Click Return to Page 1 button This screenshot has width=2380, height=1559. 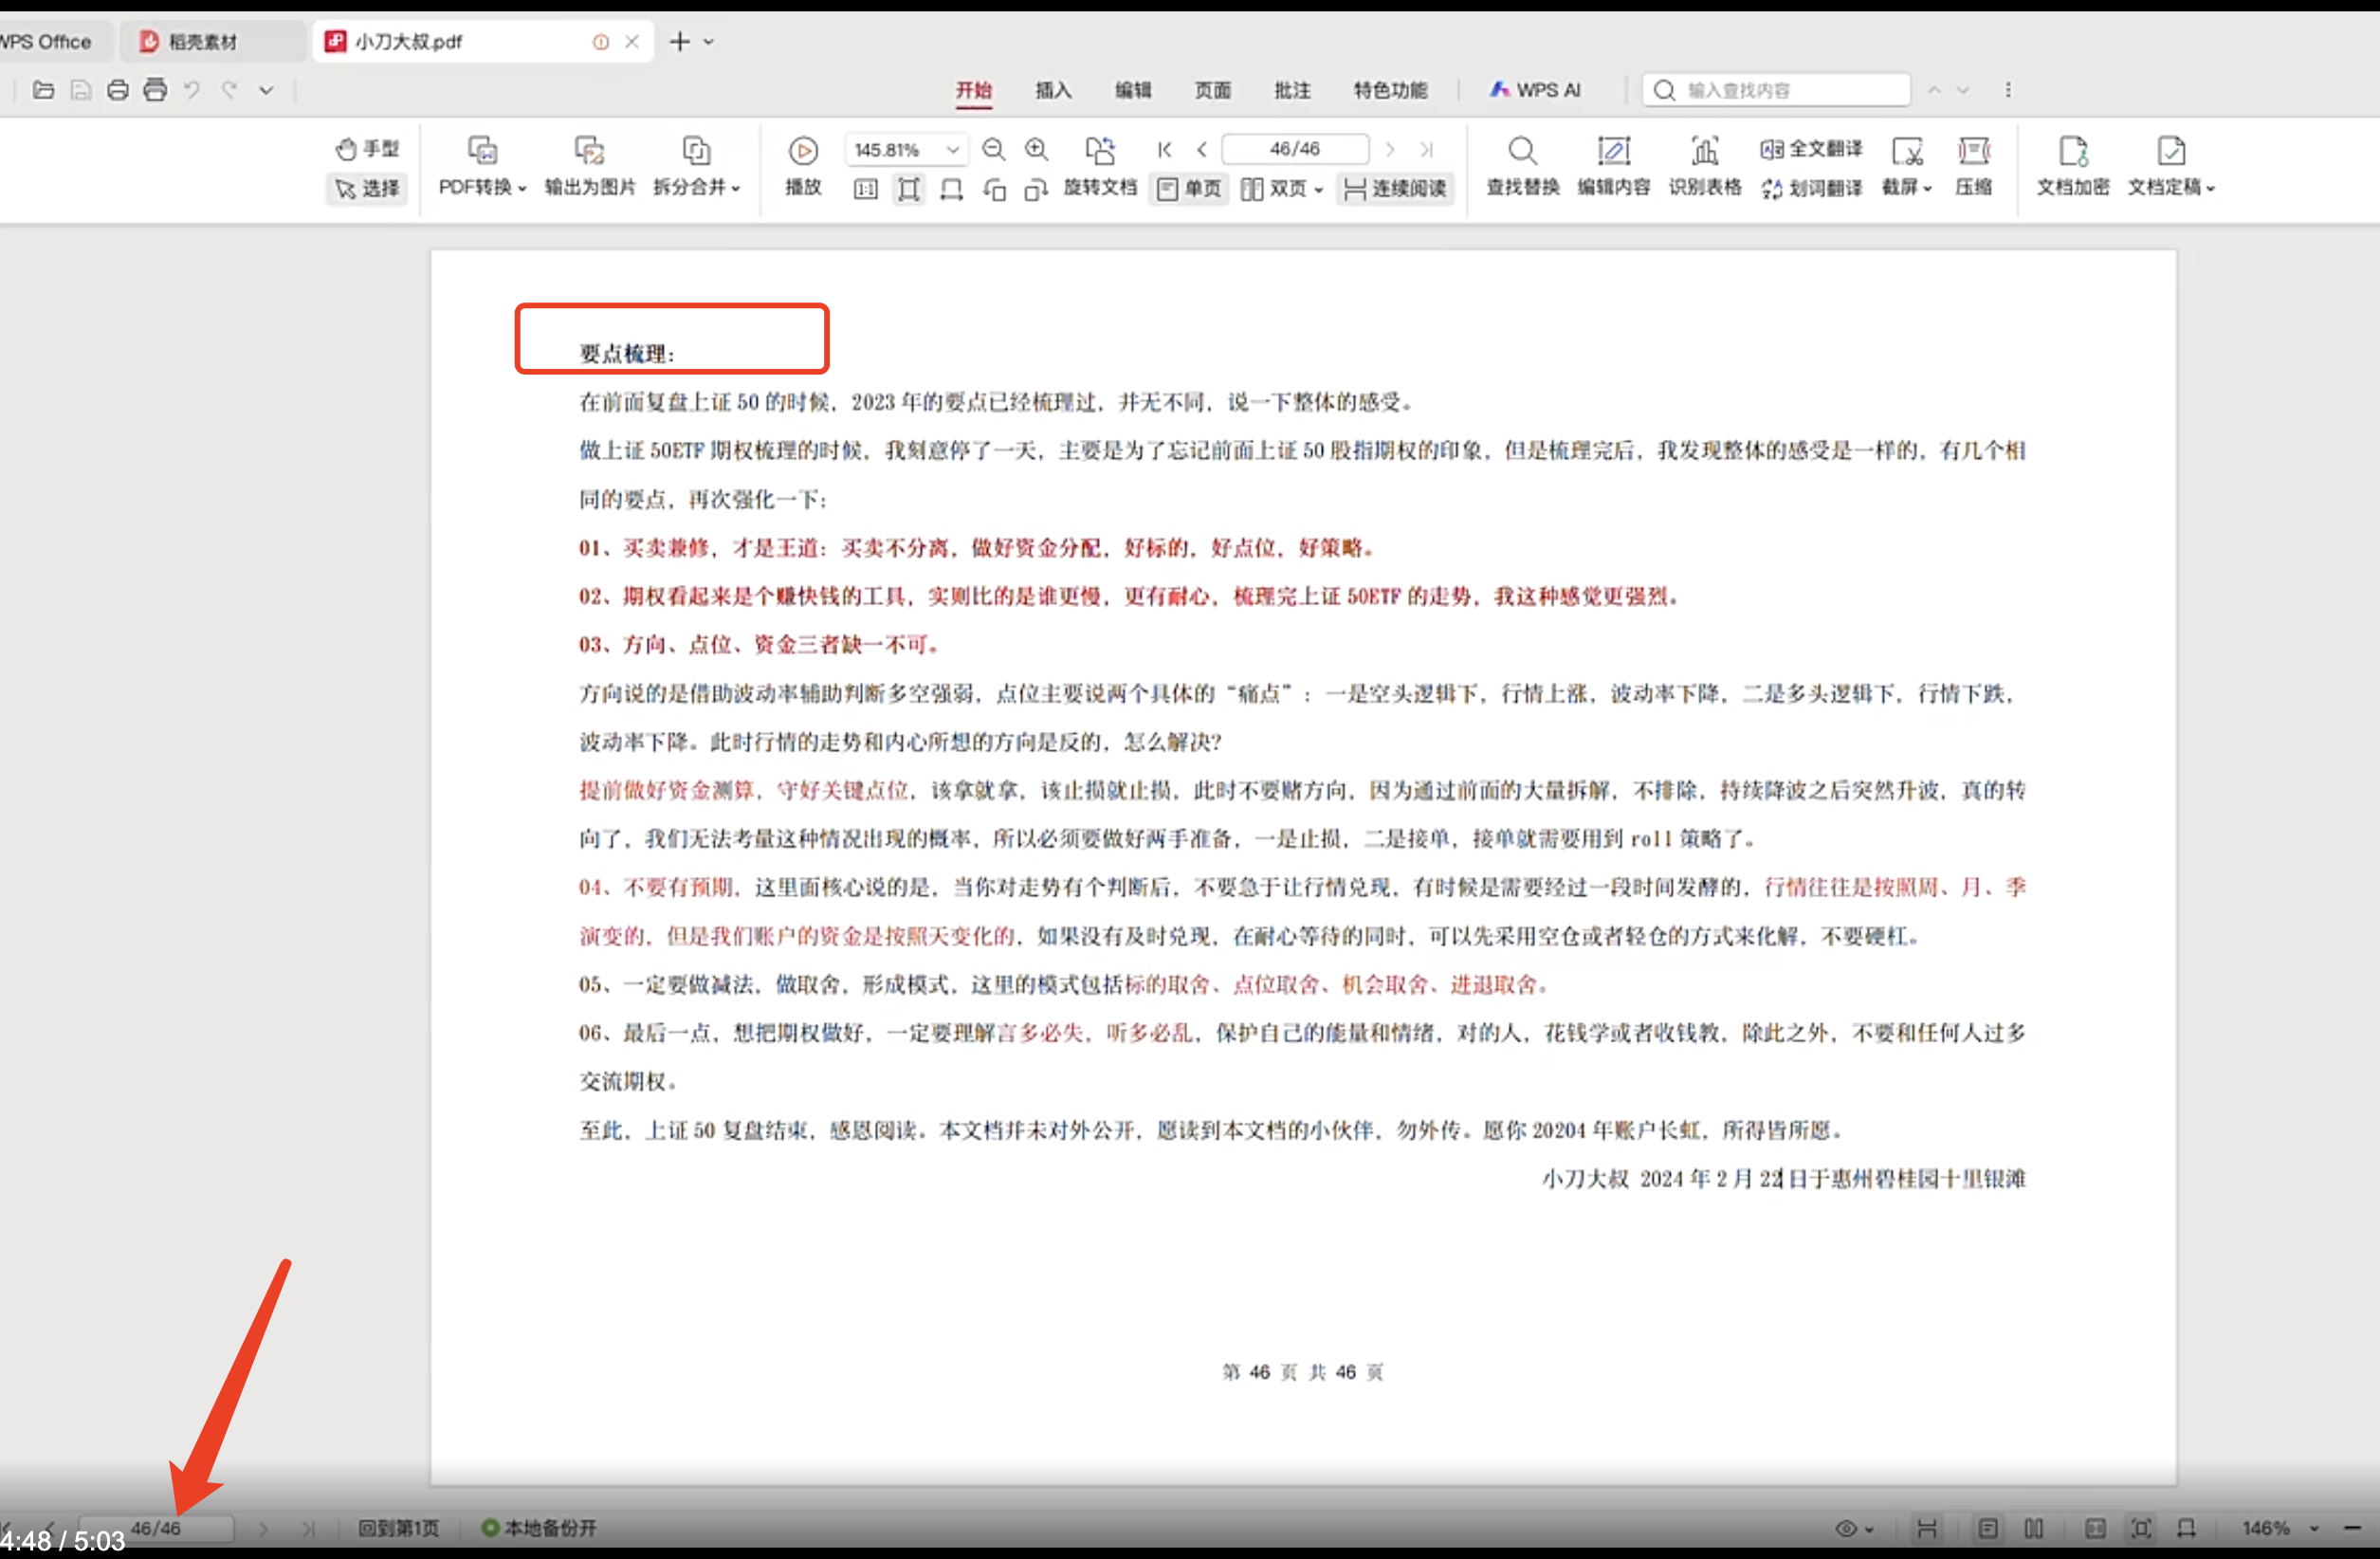[399, 1527]
